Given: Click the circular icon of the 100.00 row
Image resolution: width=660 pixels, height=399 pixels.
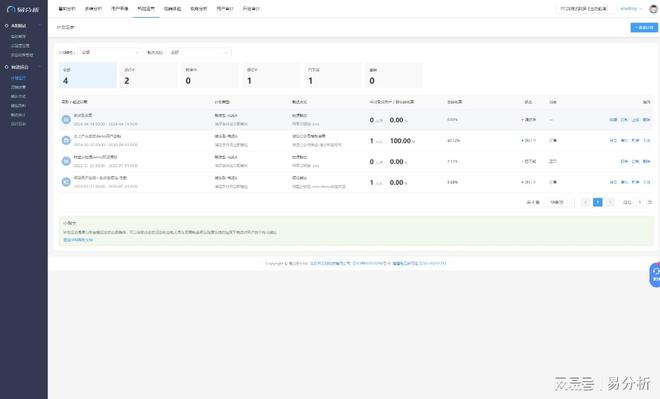Looking at the screenshot, I should click(x=66, y=140).
